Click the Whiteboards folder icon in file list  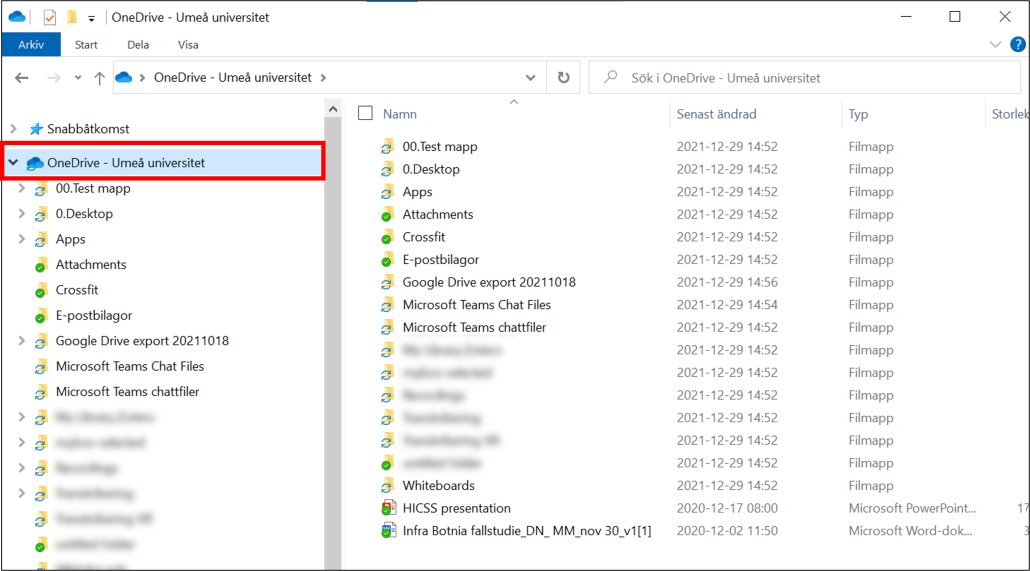coord(388,486)
